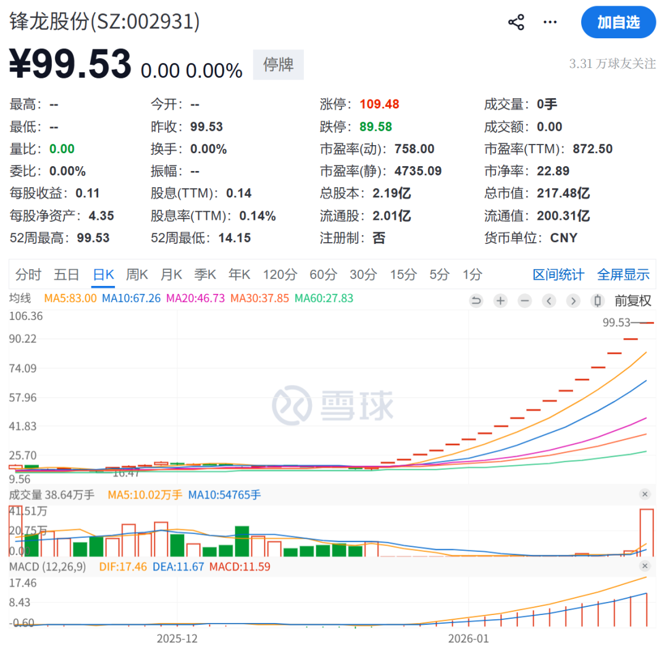Click the candlestick style icon
This screenshot has height=649, width=667.
597,300
